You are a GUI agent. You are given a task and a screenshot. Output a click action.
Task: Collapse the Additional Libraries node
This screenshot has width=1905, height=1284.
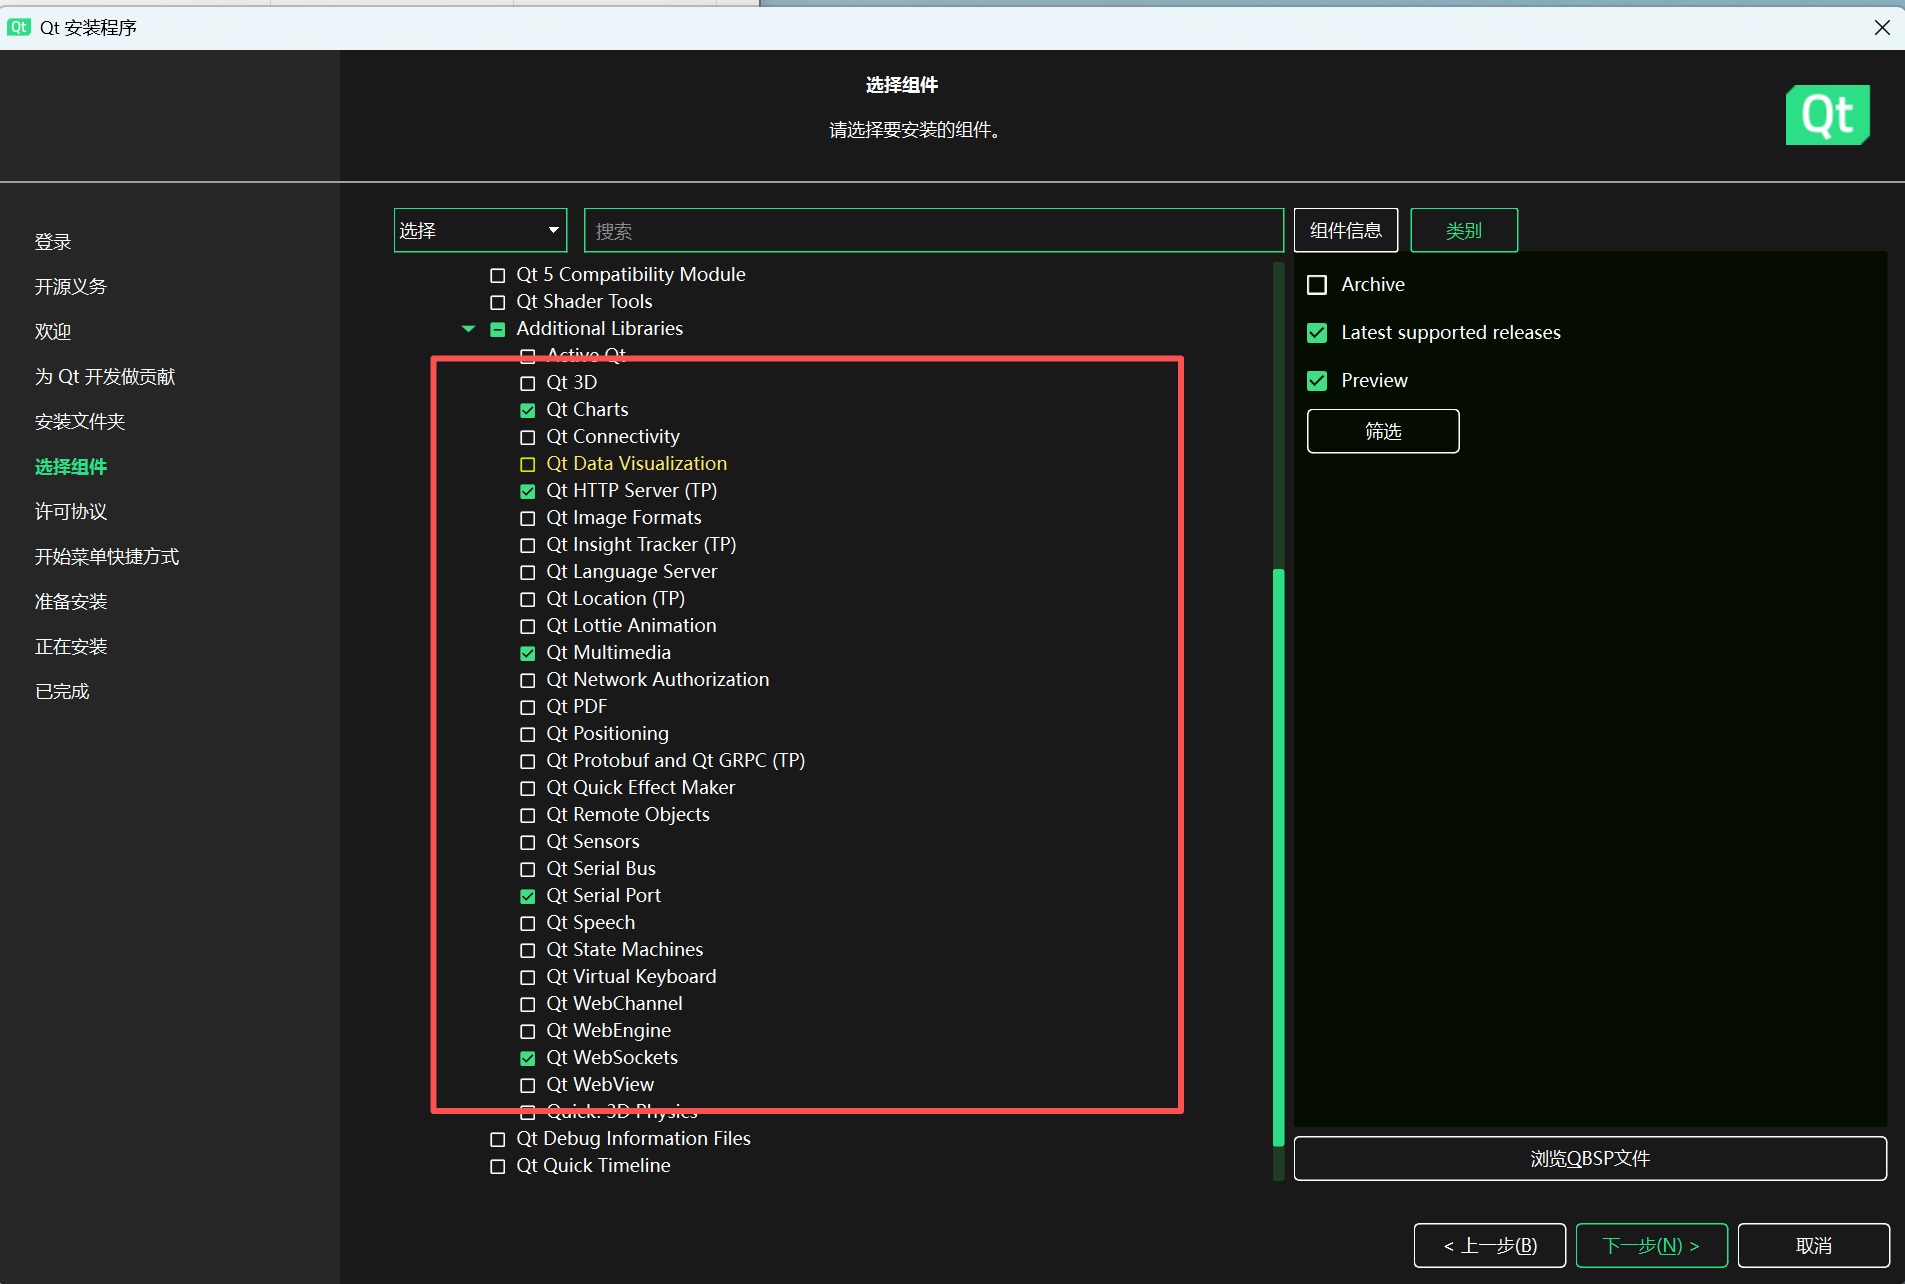[x=468, y=329]
